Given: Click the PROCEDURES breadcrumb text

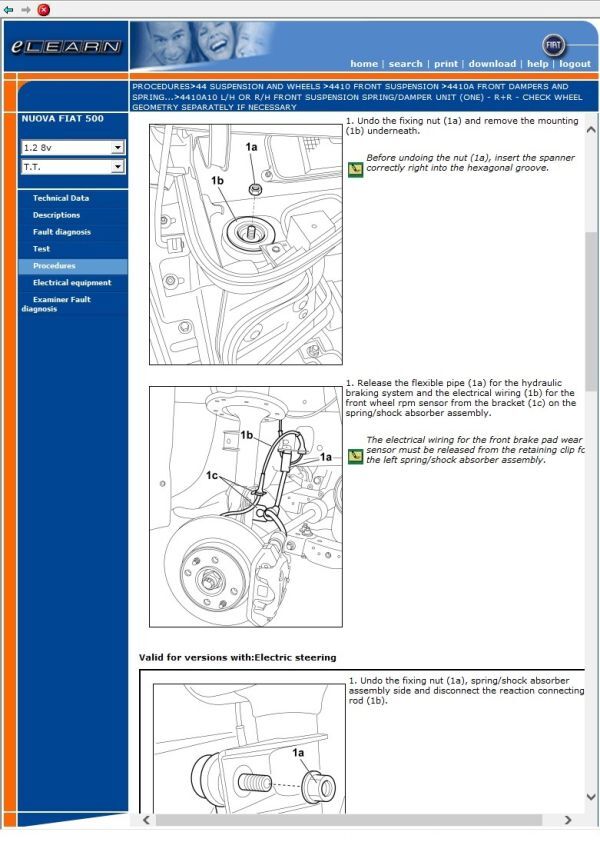Looking at the screenshot, I should pyautogui.click(x=161, y=86).
